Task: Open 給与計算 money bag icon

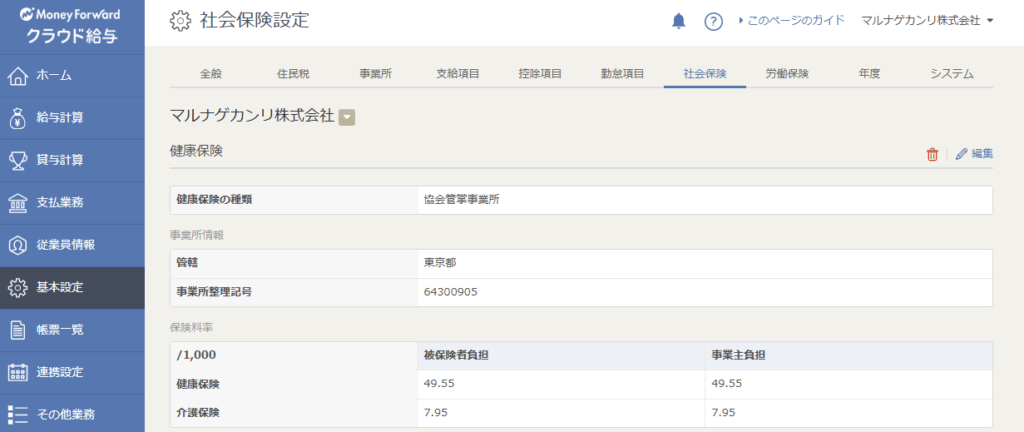Action: 17,118
